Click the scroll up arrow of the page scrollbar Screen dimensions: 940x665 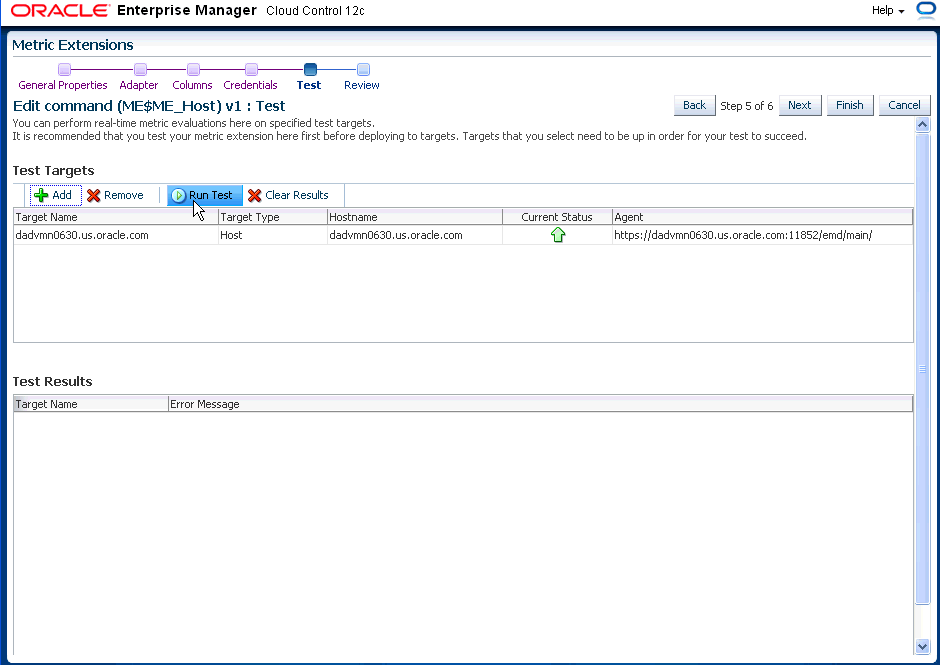[x=923, y=125]
